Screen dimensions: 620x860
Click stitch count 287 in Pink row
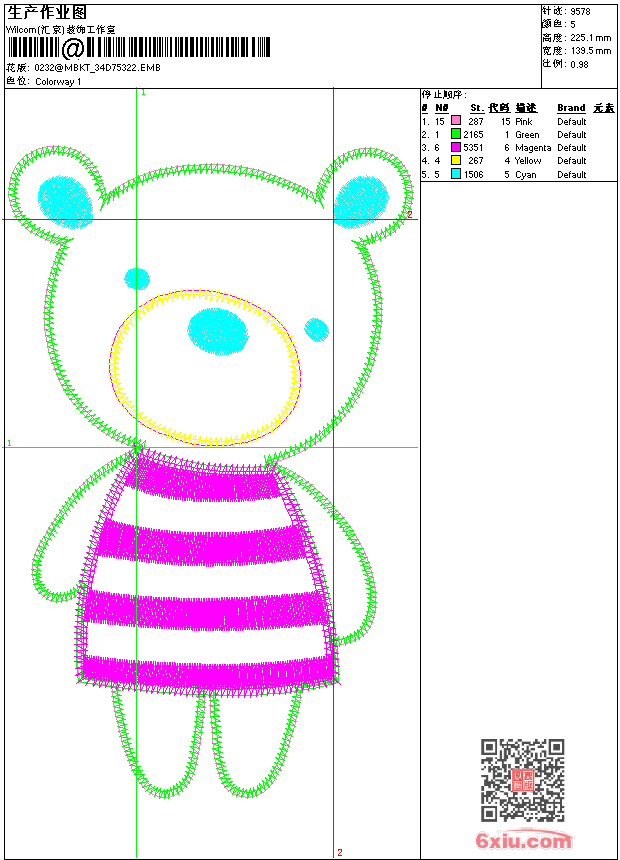[x=476, y=121]
